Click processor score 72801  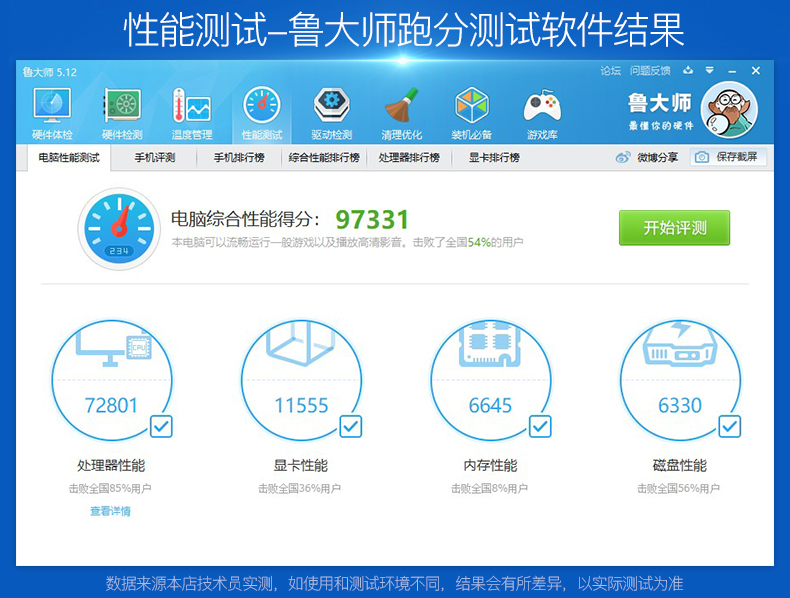[111, 405]
